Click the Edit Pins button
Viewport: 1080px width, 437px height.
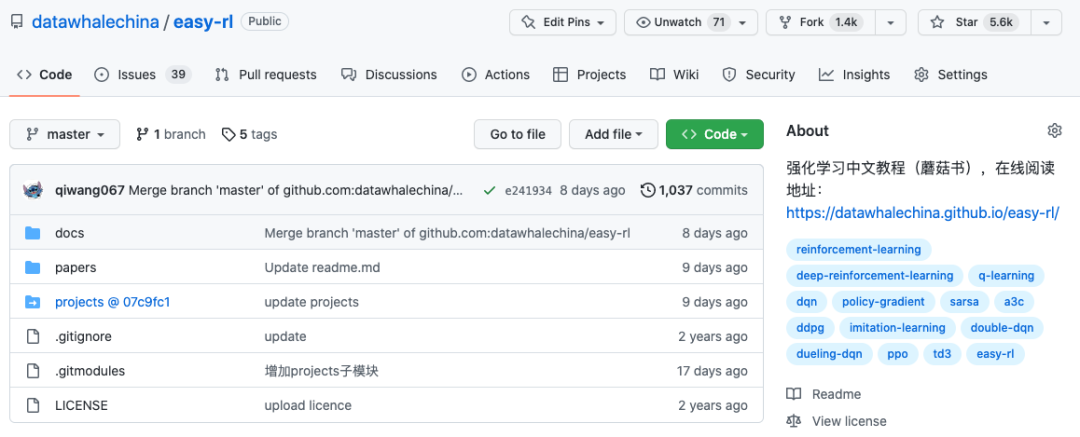pos(563,22)
